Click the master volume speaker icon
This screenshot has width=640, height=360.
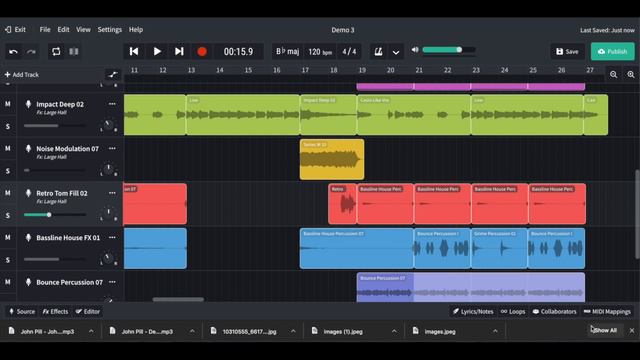click(x=415, y=50)
